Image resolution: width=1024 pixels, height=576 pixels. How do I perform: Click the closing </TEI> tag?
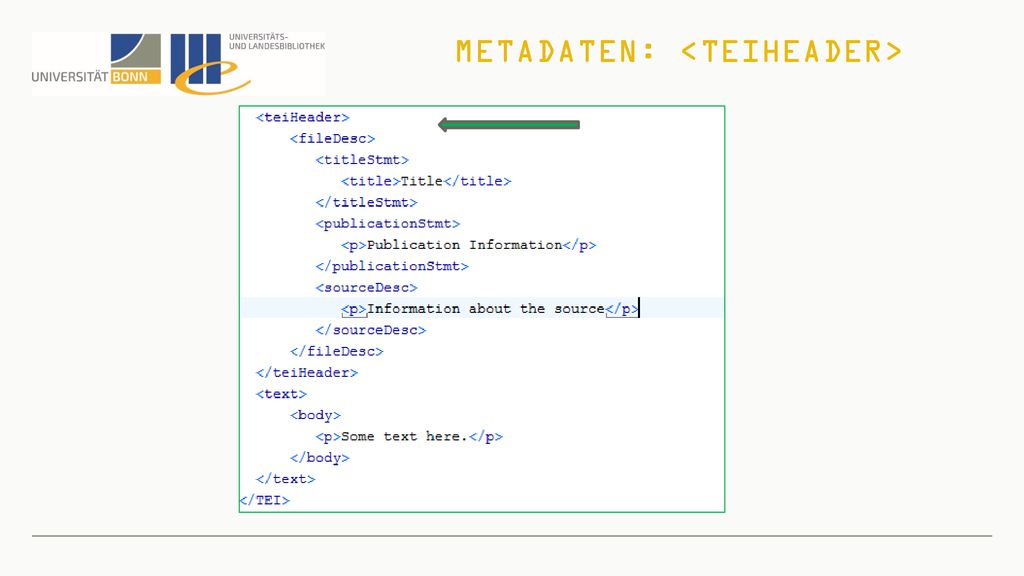pyautogui.click(x=264, y=500)
